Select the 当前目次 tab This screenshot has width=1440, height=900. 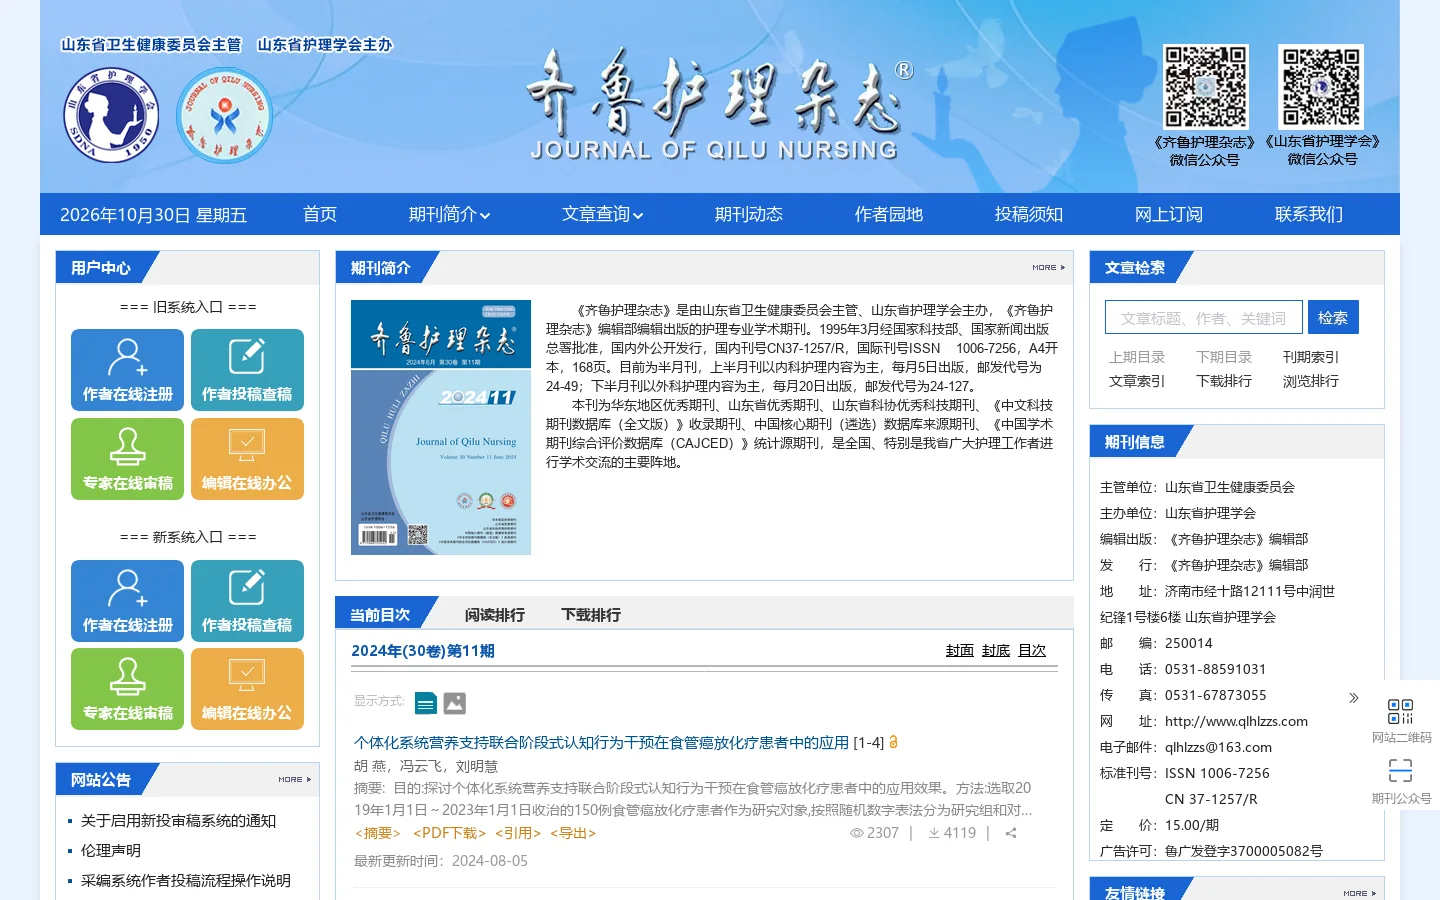[380, 614]
